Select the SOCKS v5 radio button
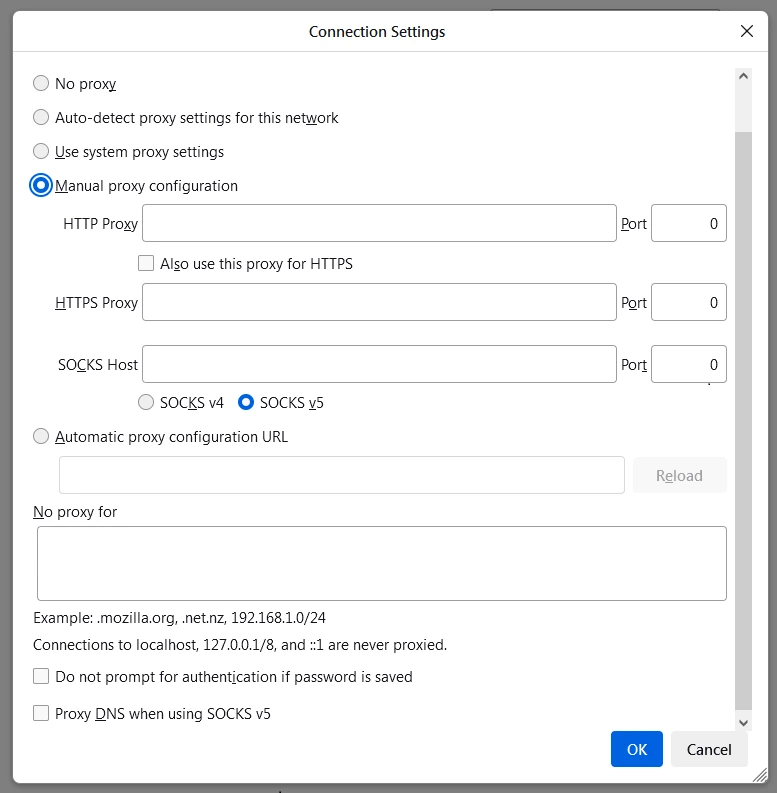The image size is (777, 793). click(246, 403)
